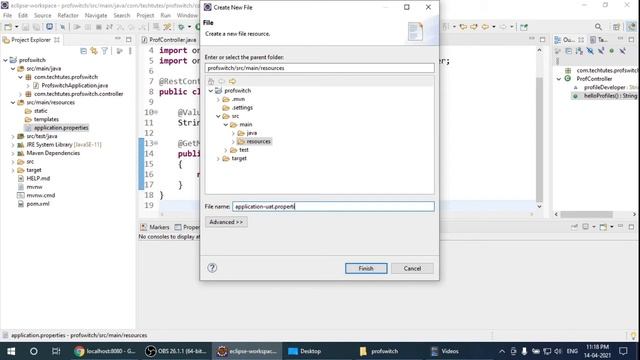Select the .settings folder in the dialog tree
Image resolution: width=640 pixels, height=360 pixels.
point(242,108)
